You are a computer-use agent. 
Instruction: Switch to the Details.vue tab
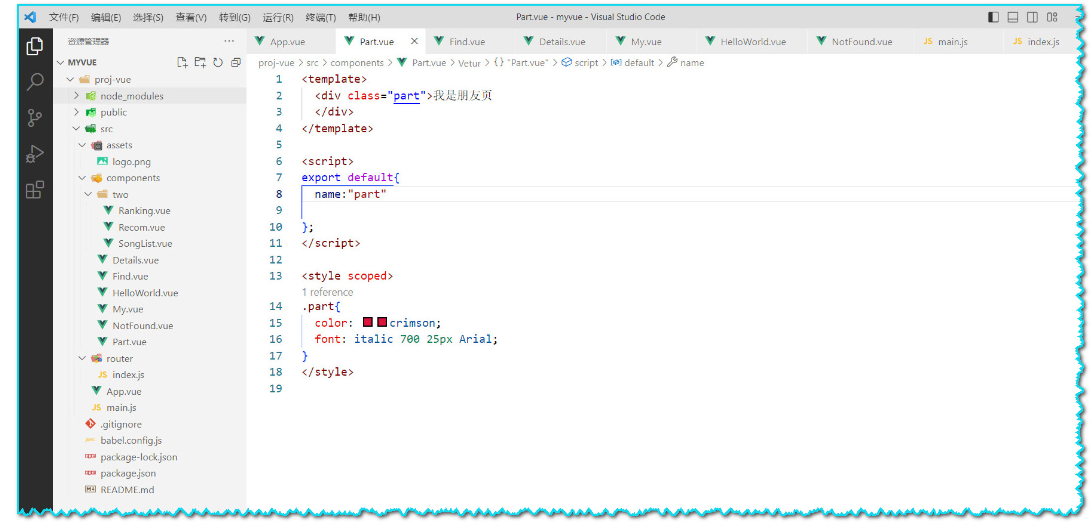(561, 41)
